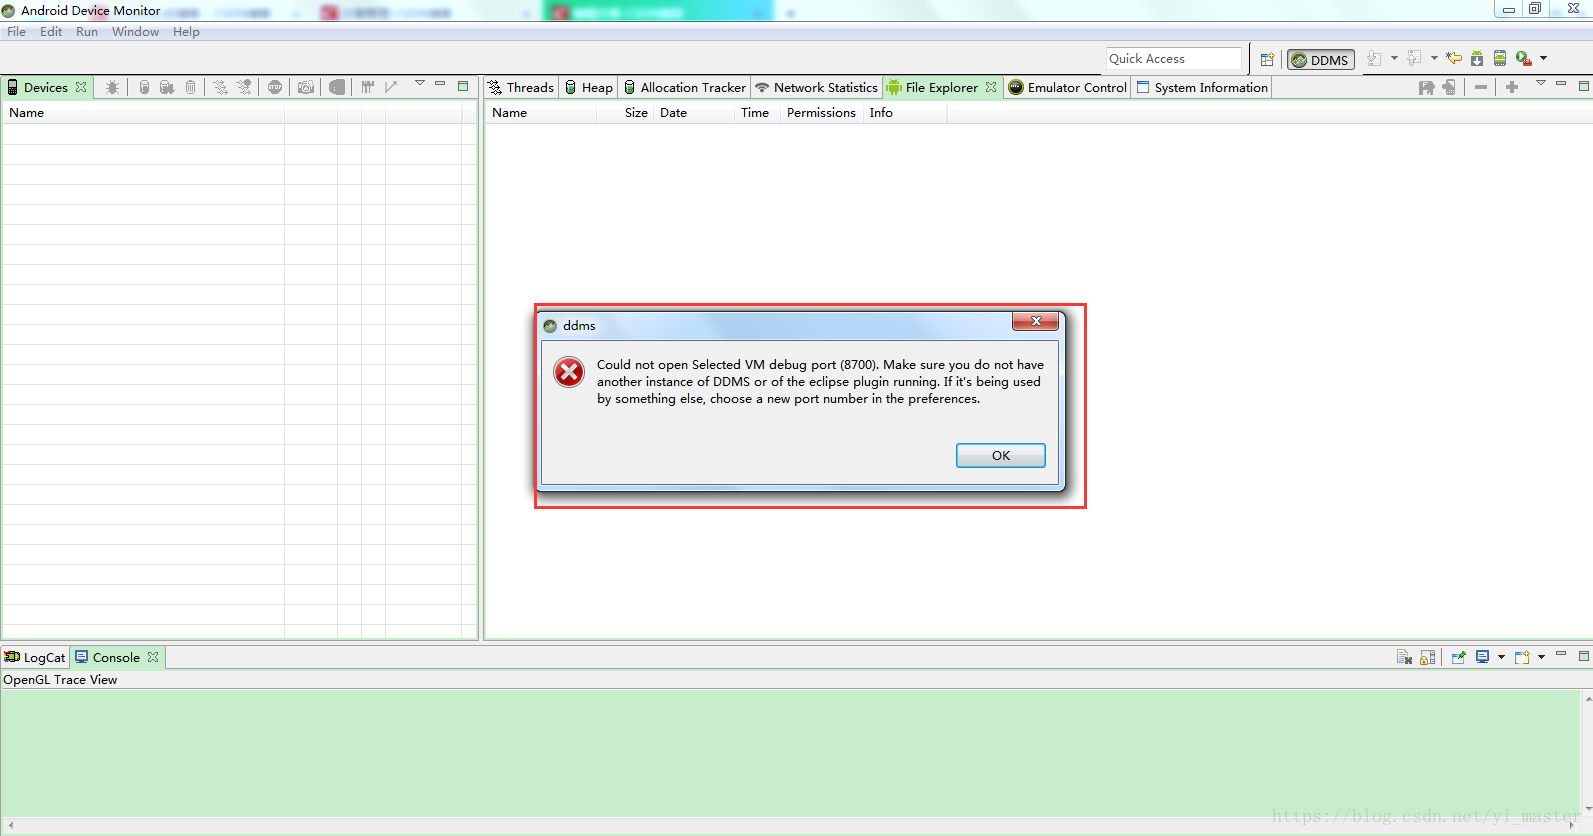Open Android SDK Manager icon
The height and width of the screenshot is (836, 1593).
(x=1477, y=59)
